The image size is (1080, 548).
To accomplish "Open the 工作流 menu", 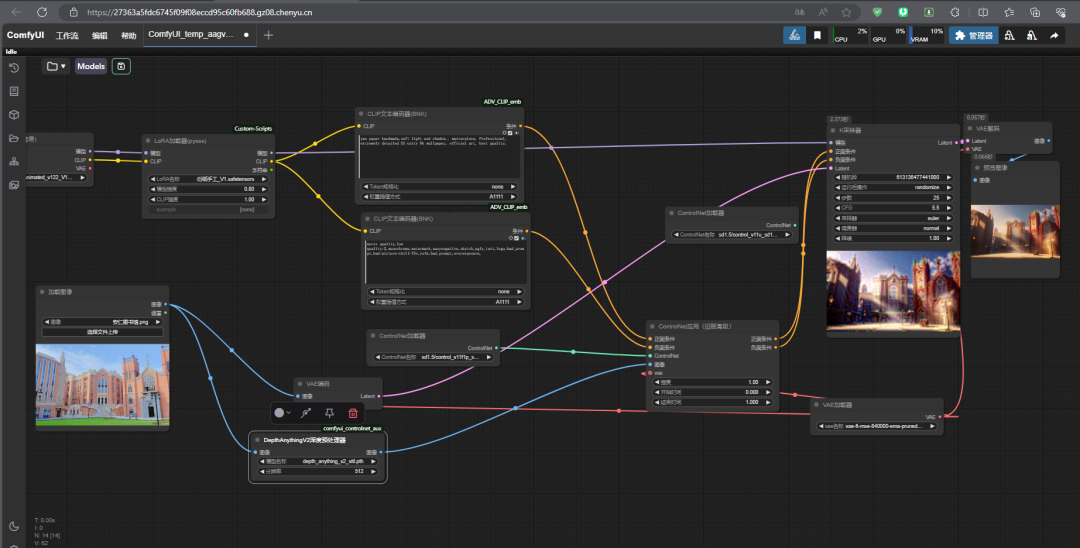I will tap(67, 36).
